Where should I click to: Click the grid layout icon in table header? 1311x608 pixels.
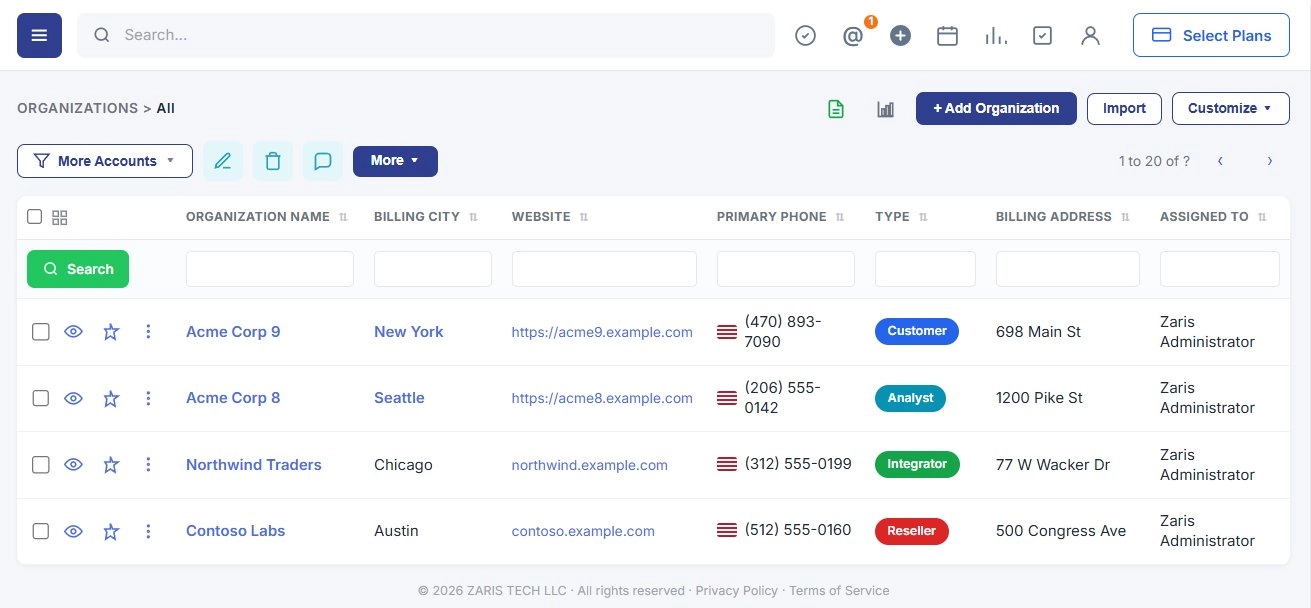(59, 217)
